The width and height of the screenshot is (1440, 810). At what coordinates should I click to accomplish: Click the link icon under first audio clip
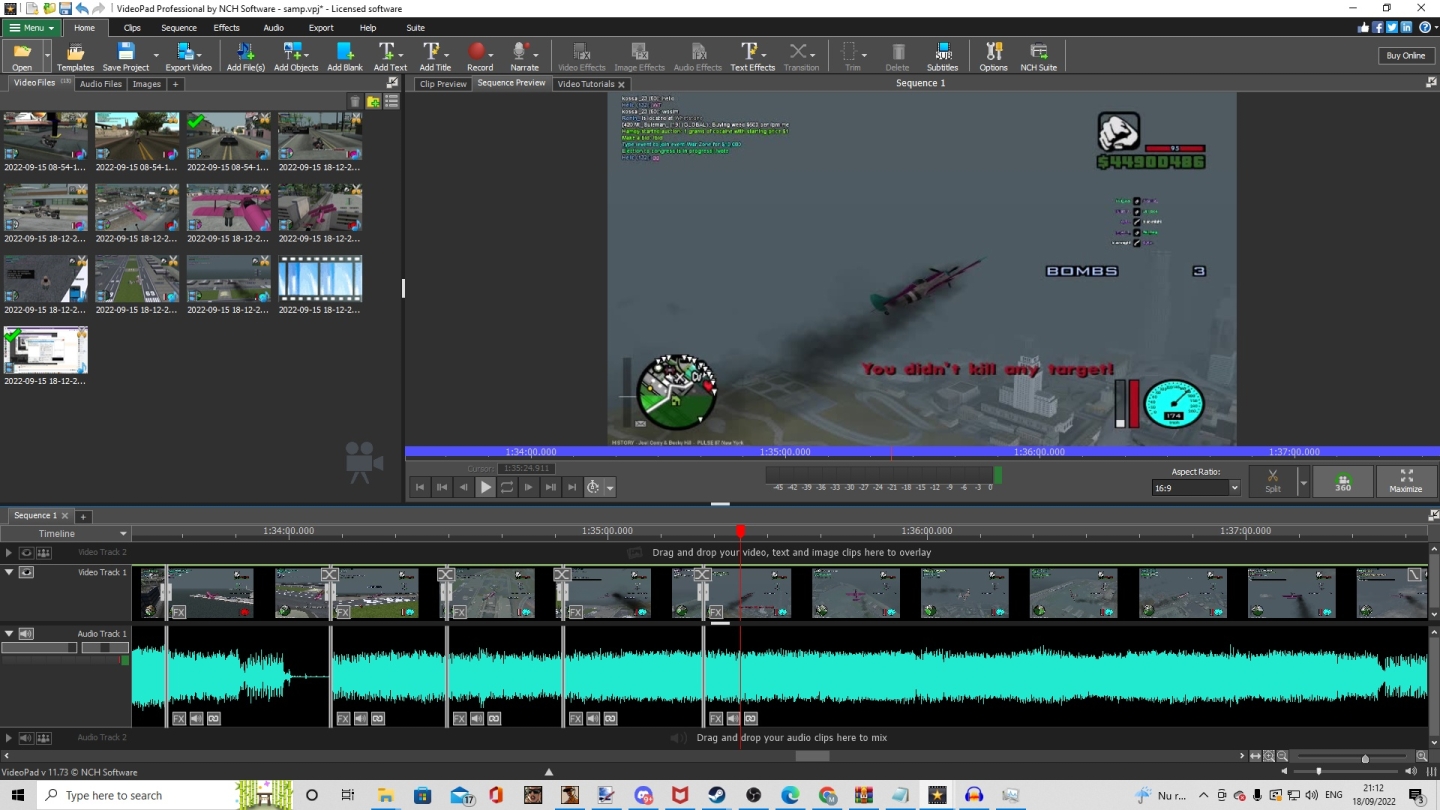pyautogui.click(x=213, y=719)
